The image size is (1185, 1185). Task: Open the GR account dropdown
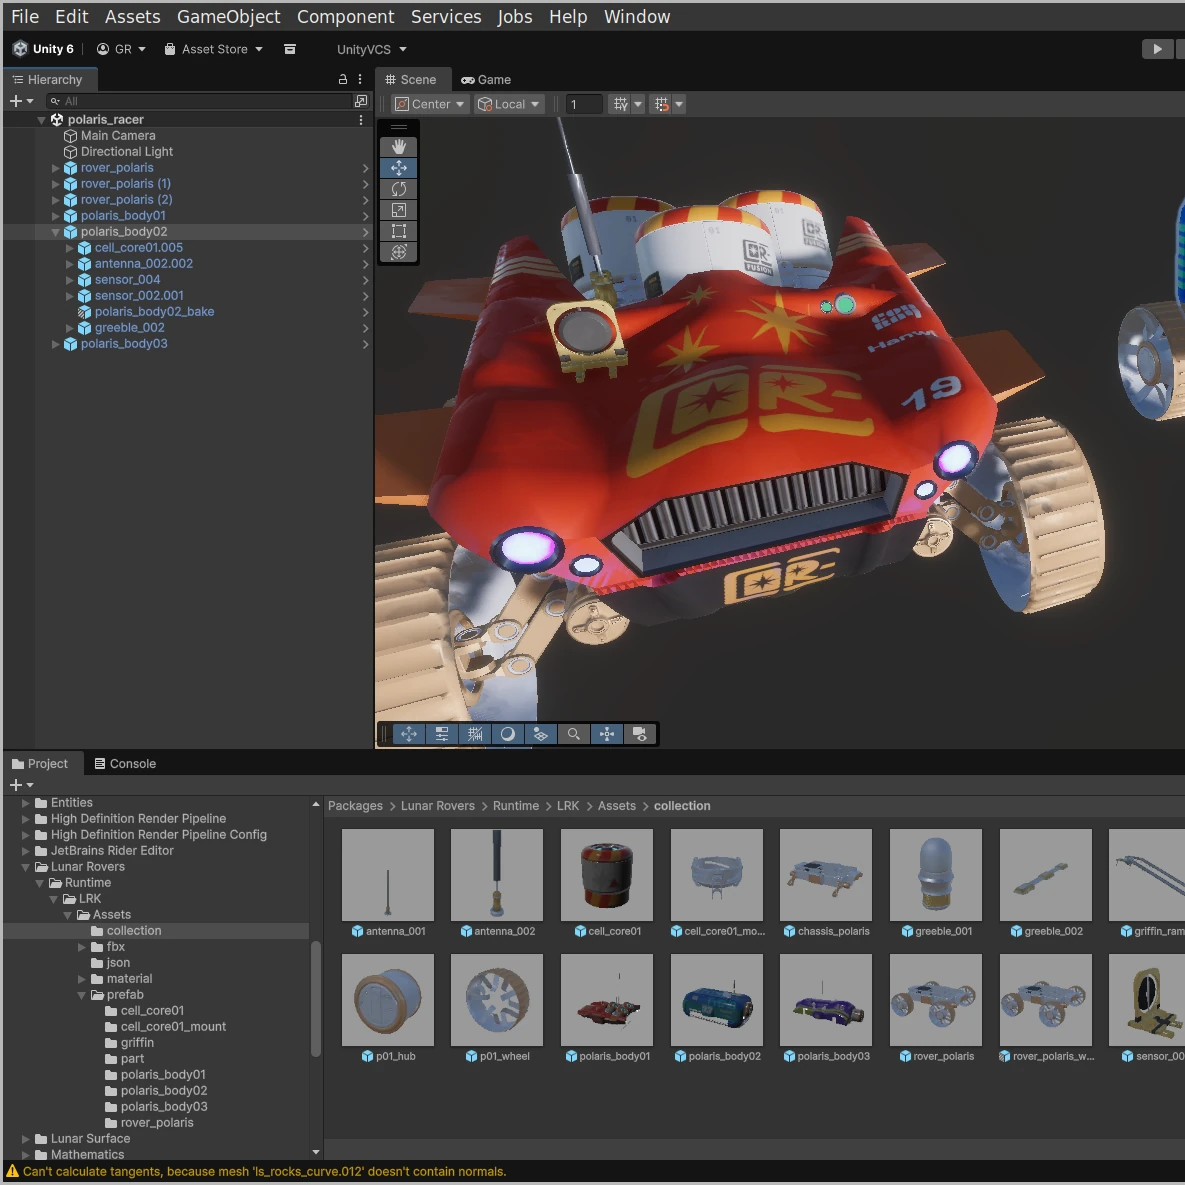coord(121,49)
